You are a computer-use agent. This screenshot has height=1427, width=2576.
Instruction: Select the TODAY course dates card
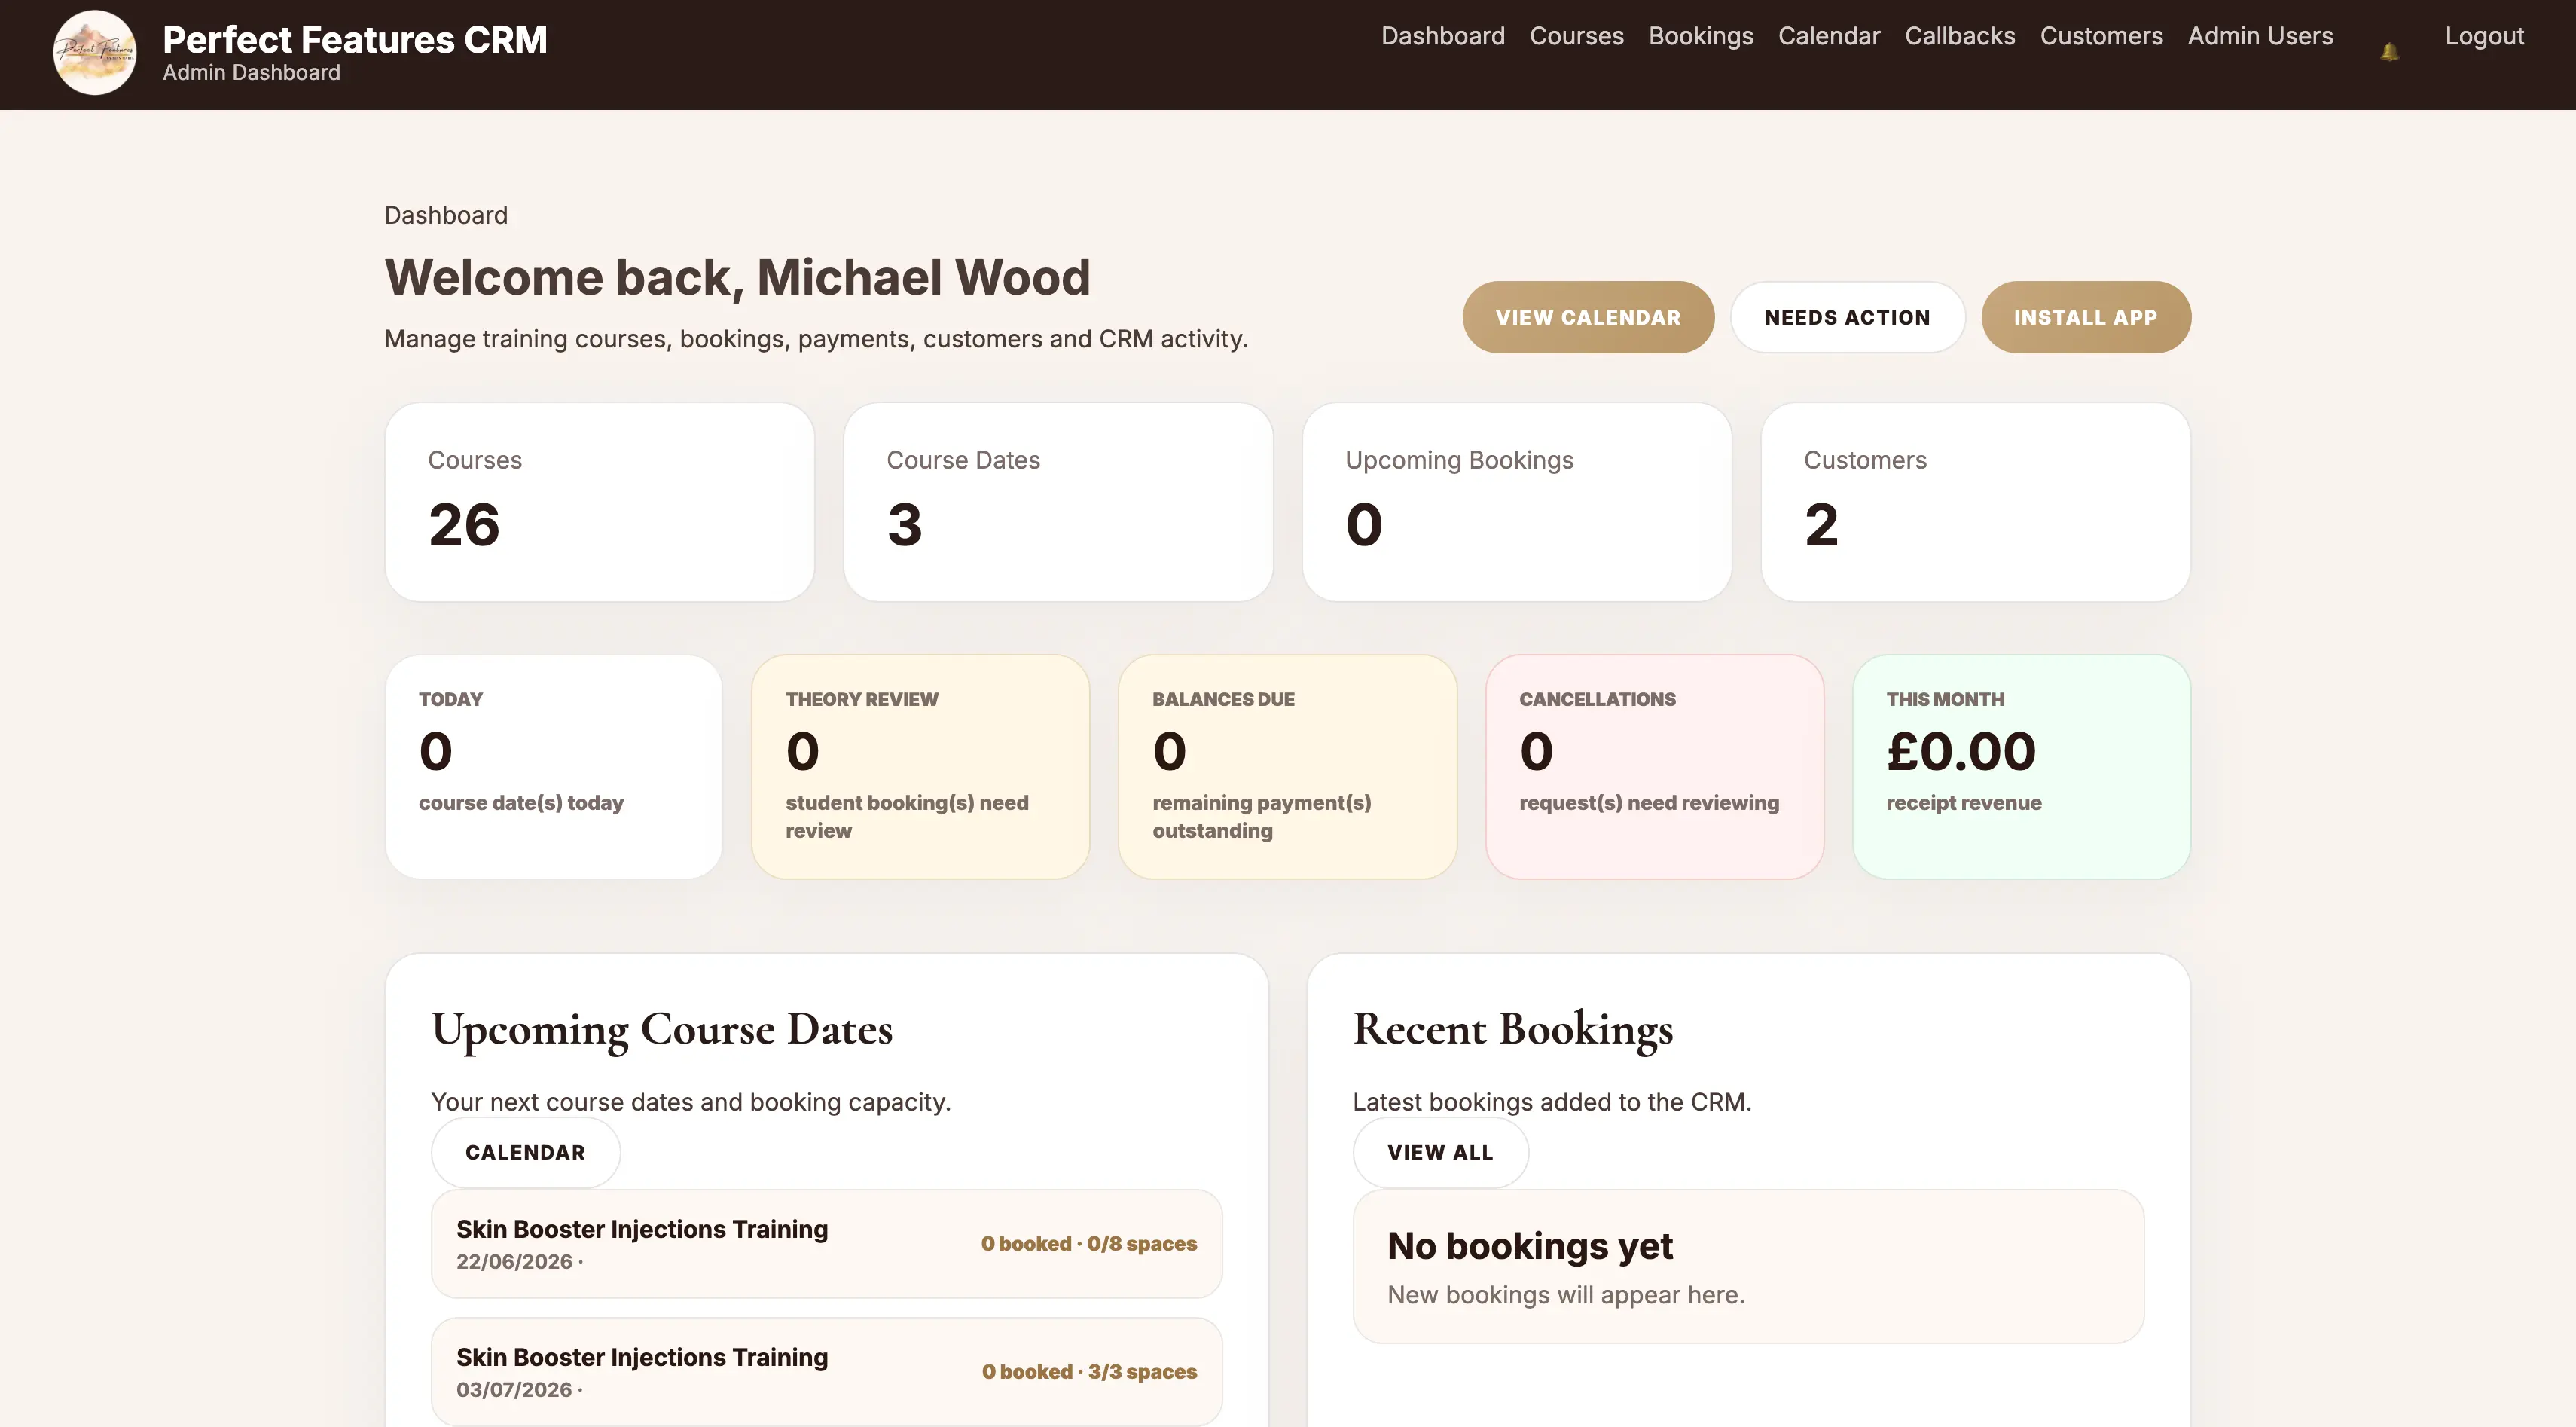tap(553, 767)
